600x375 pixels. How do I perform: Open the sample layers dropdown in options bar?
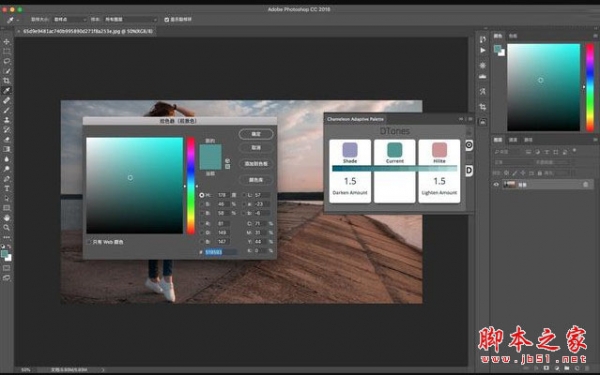point(130,20)
